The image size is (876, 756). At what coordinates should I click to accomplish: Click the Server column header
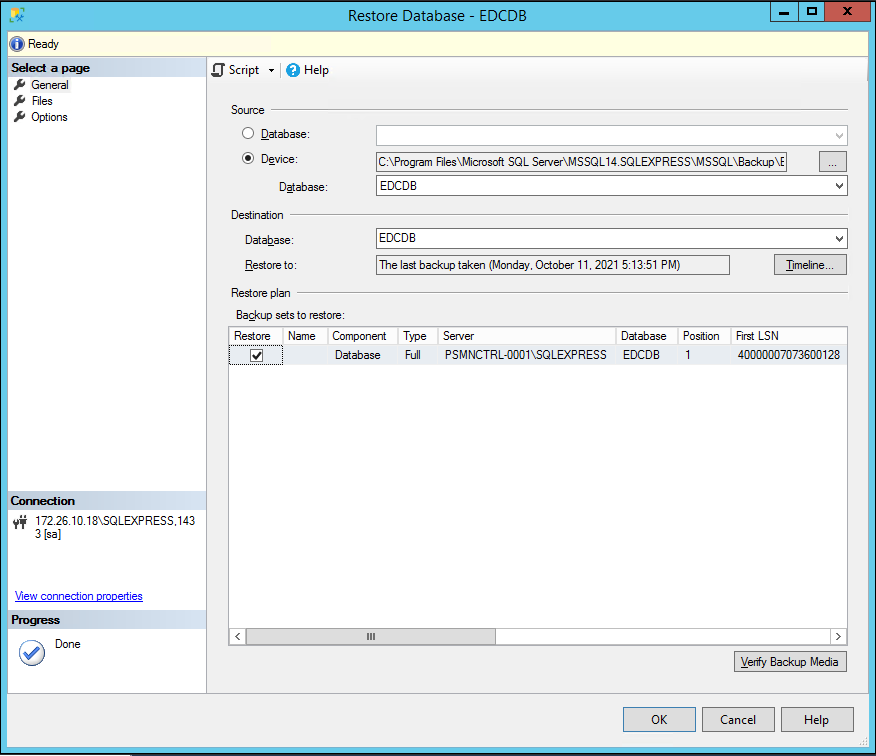[x=527, y=336]
